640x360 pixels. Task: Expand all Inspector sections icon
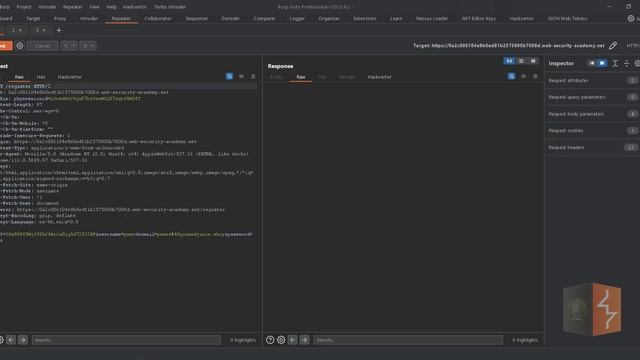pyautogui.click(x=615, y=63)
